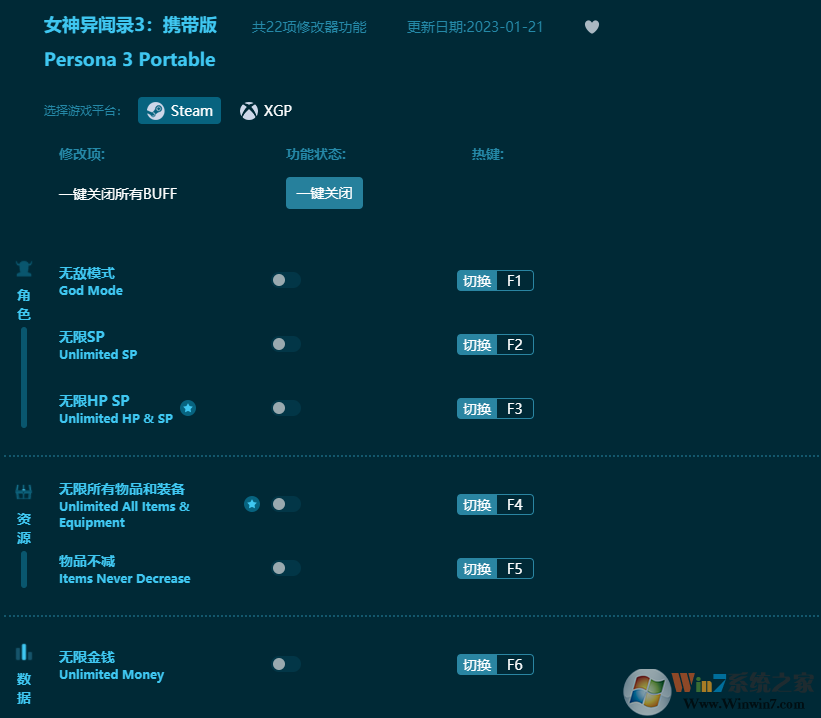821x718 pixels.
Task: Click the Xbox XGP logo icon
Action: pyautogui.click(x=249, y=111)
